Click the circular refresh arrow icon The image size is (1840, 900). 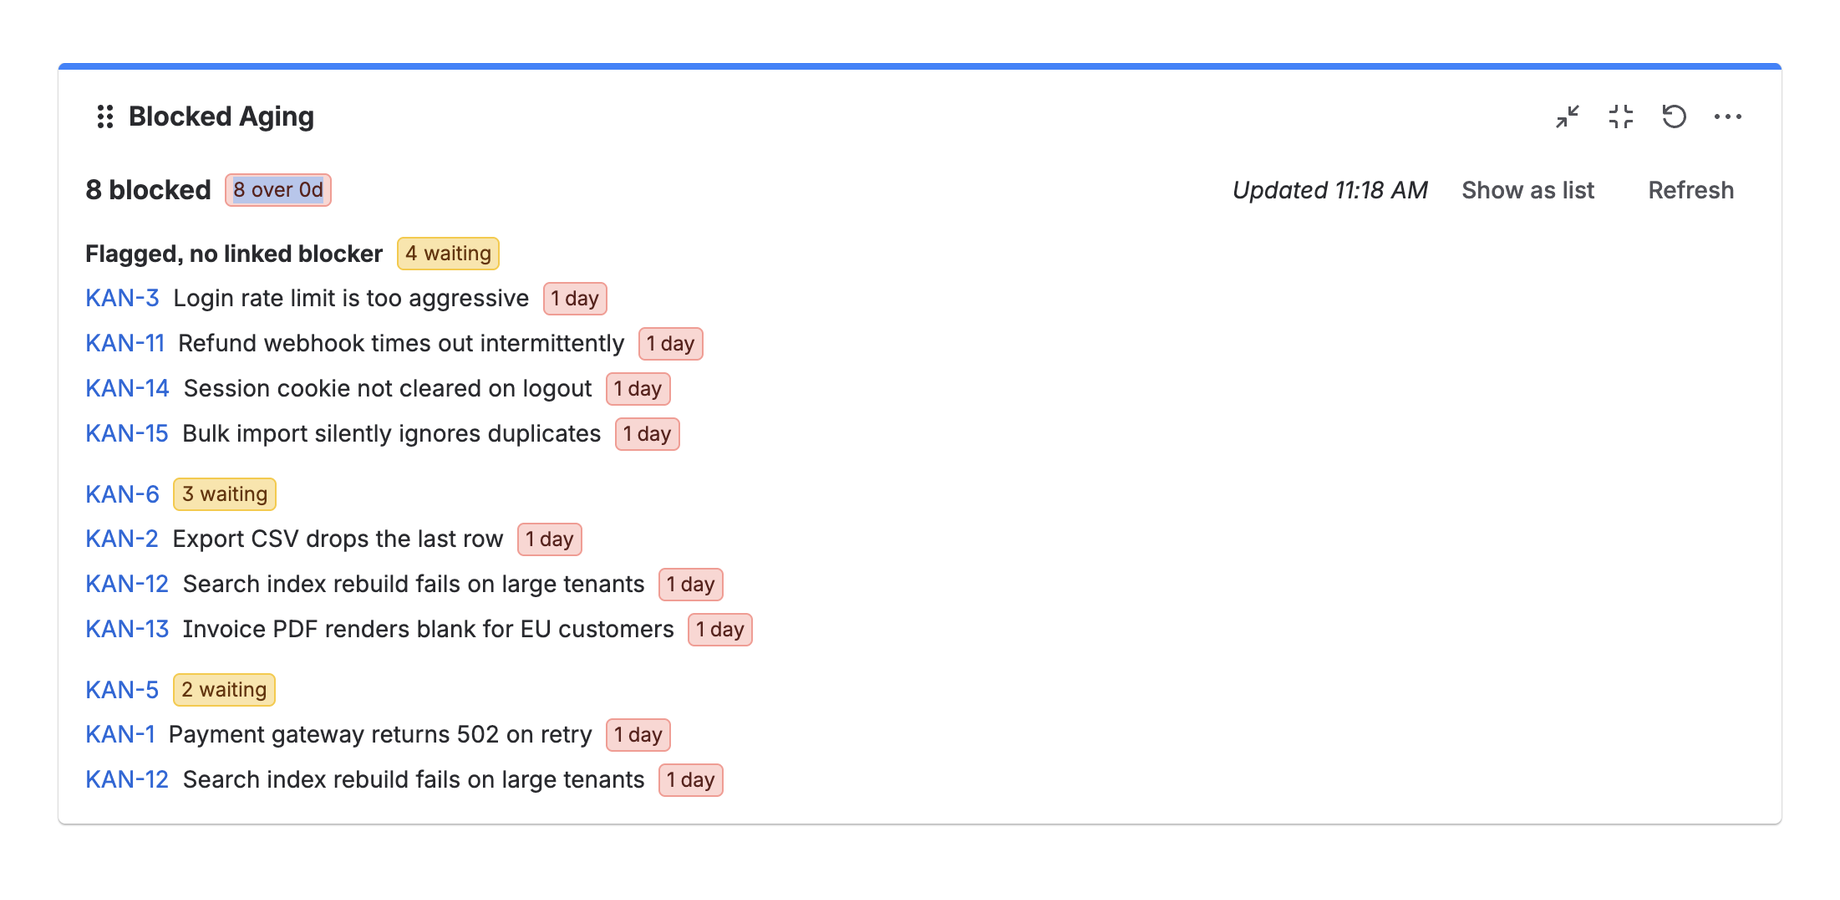click(1674, 117)
